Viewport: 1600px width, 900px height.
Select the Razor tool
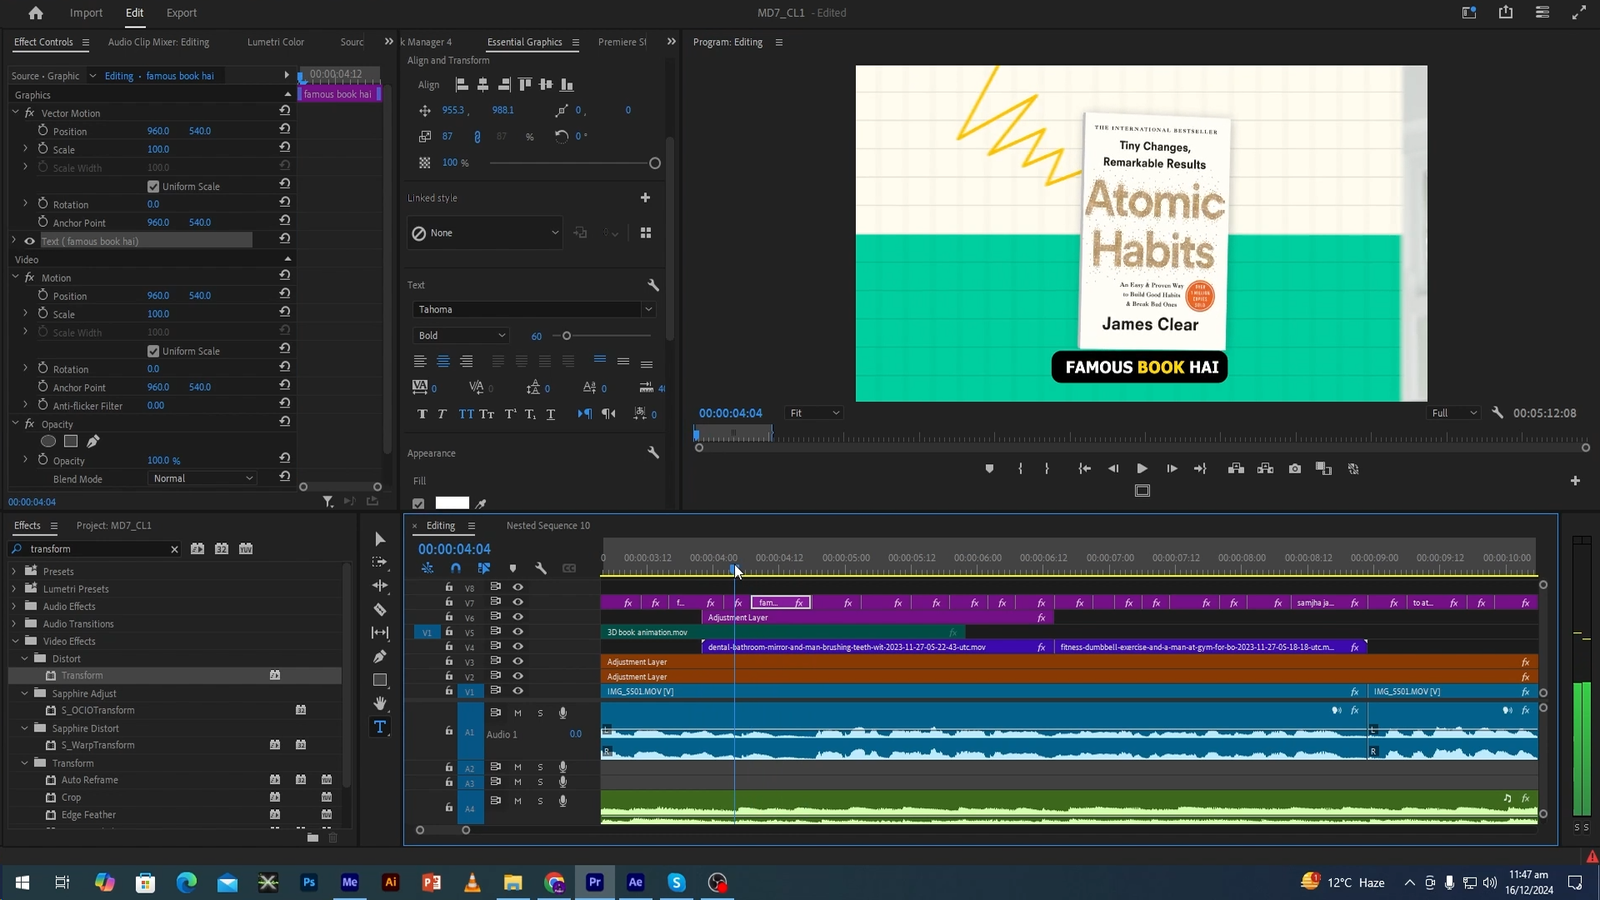[x=380, y=609]
